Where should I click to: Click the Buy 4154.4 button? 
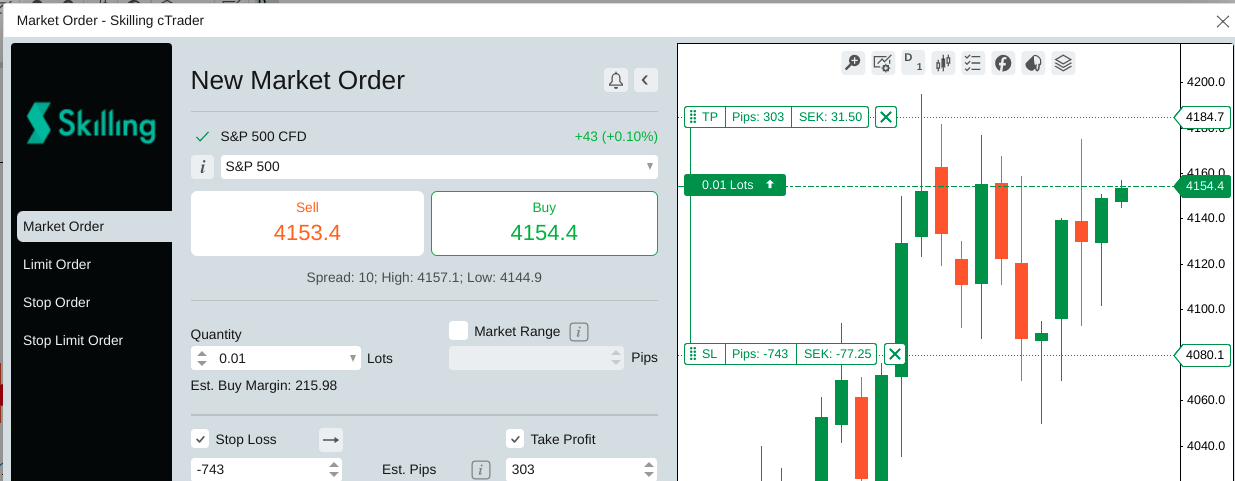(544, 223)
